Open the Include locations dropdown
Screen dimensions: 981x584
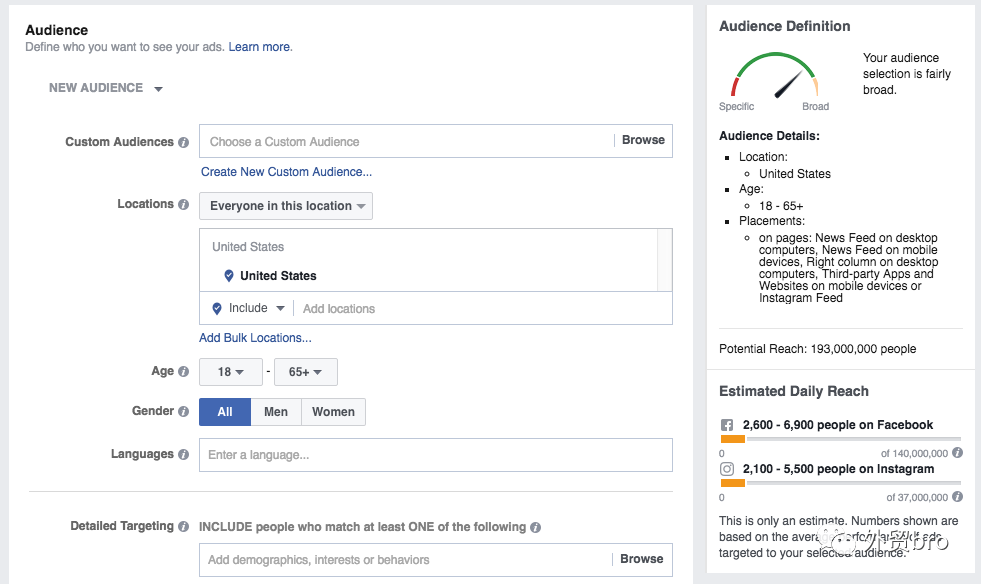pyautogui.click(x=249, y=308)
